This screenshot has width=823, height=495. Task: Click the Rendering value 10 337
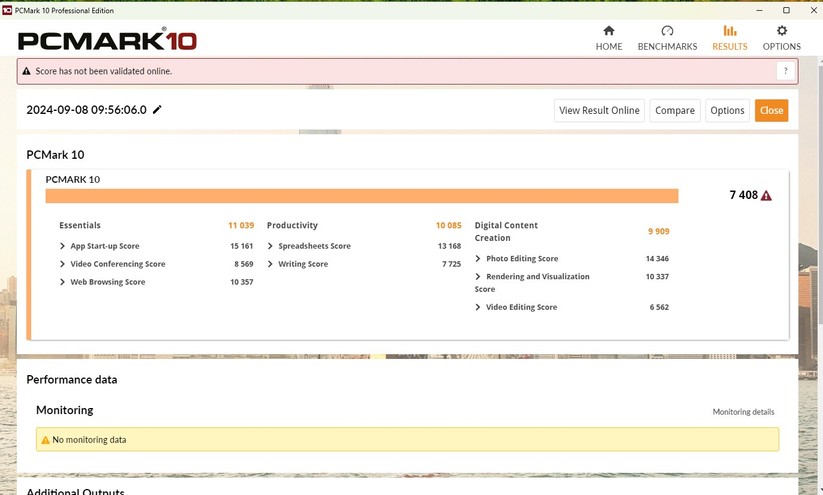(657, 277)
